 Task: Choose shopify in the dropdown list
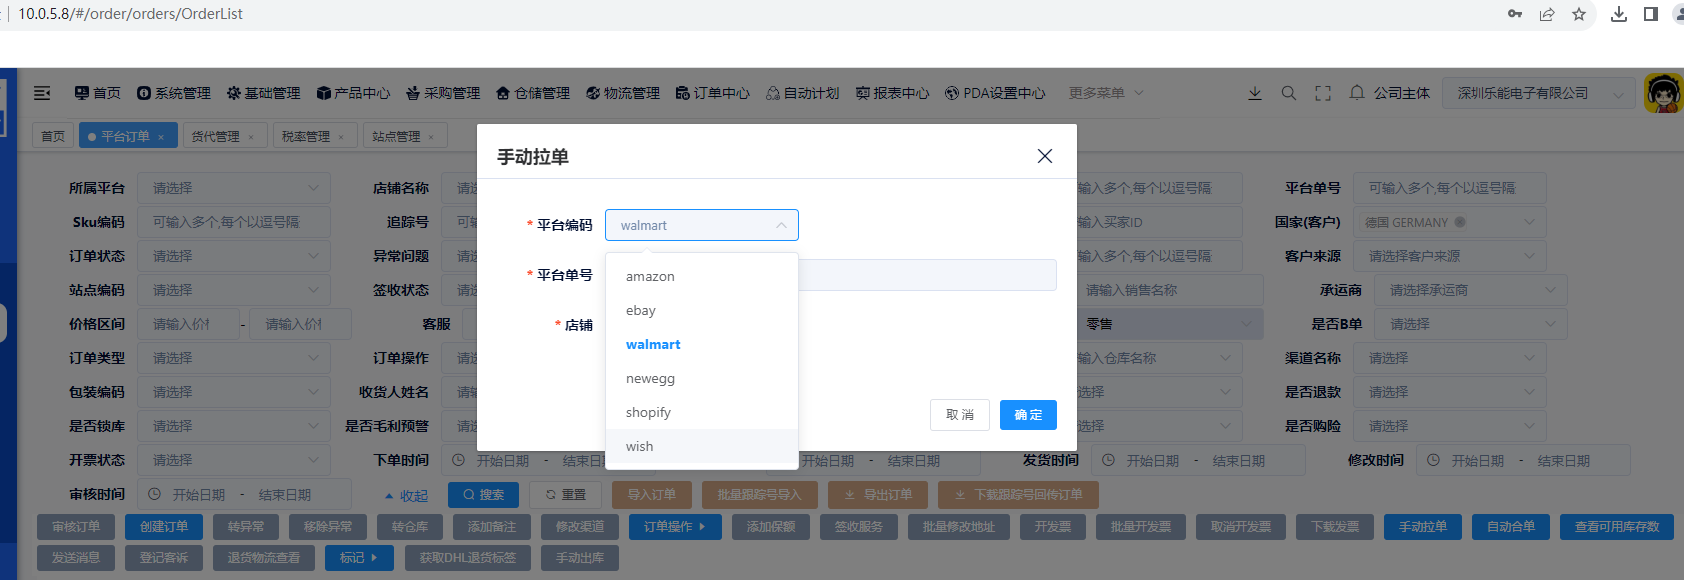pos(648,413)
